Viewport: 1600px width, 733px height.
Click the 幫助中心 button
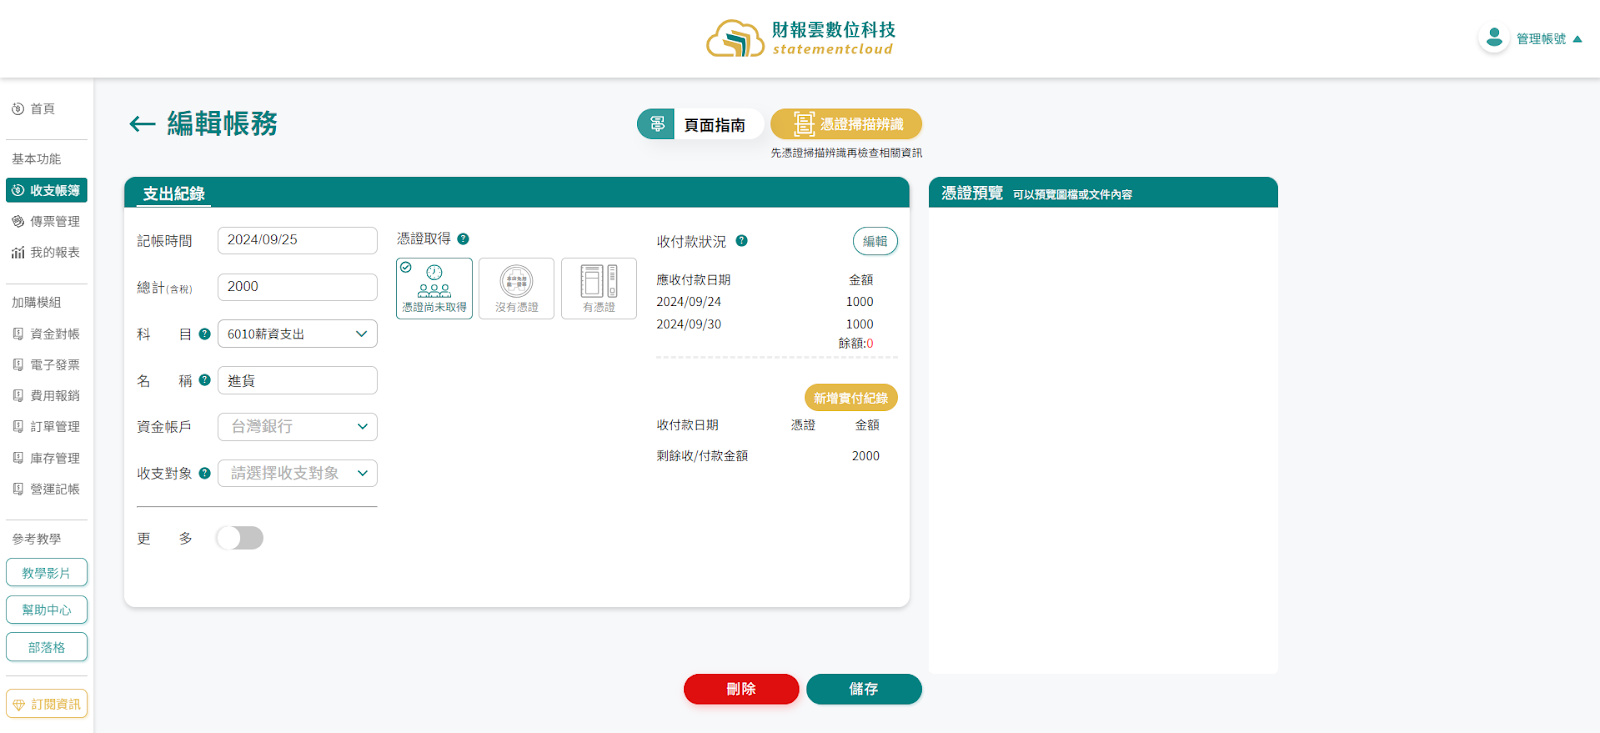tap(47, 610)
